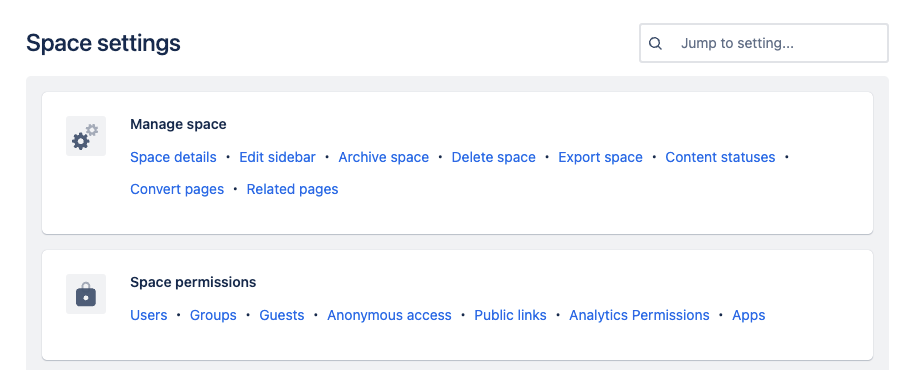Open Edit sidebar setting
The image size is (904, 370).
pos(277,157)
